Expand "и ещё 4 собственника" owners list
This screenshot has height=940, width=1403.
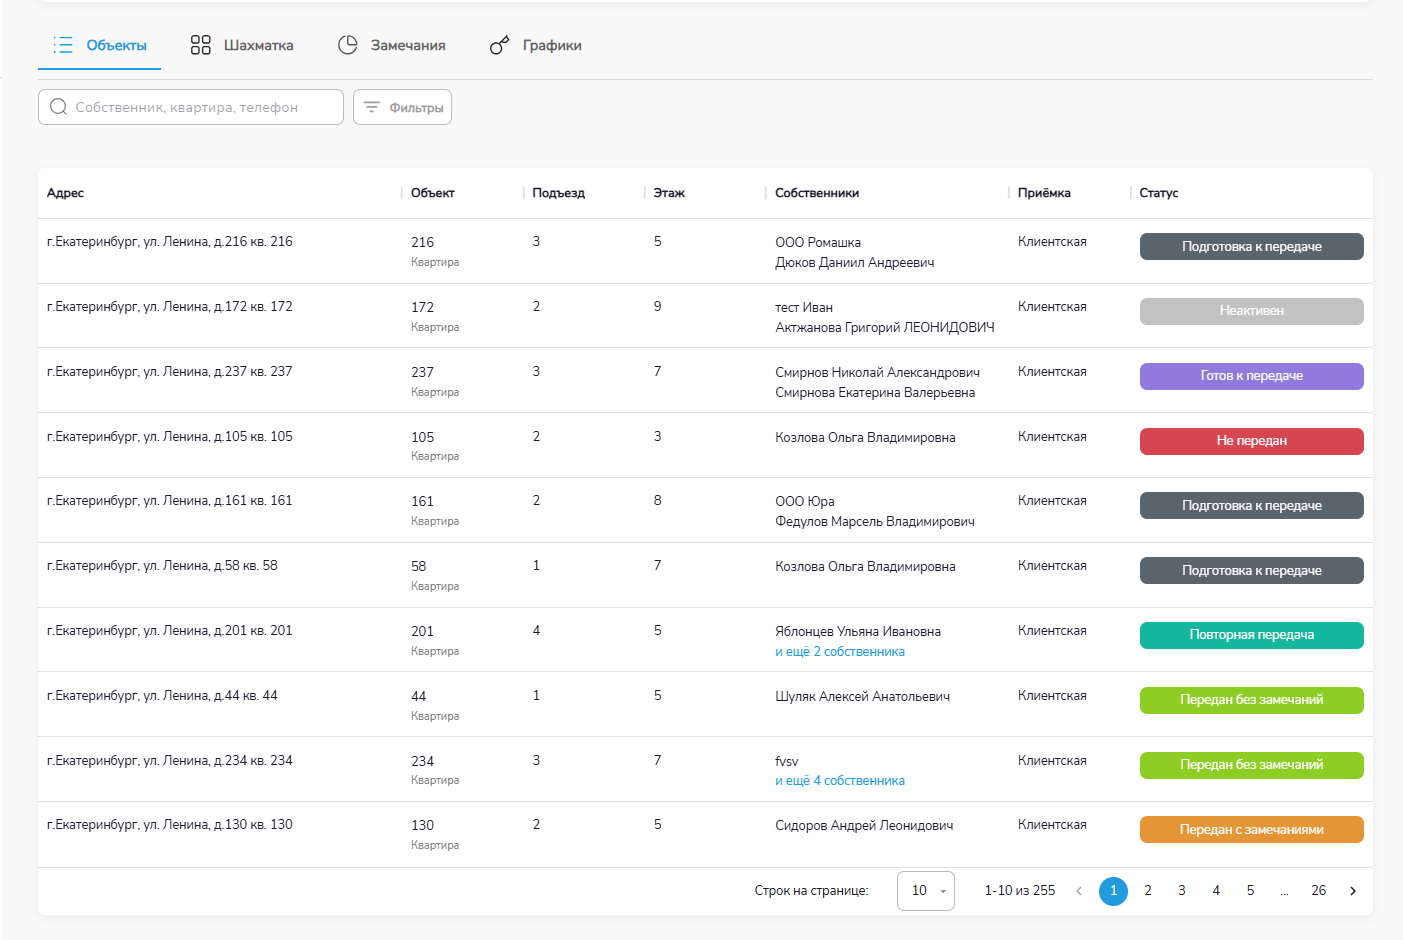[840, 781]
